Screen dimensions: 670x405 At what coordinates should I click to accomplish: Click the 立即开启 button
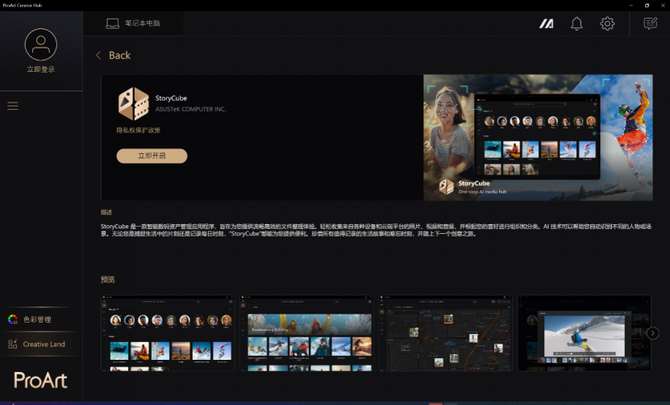(x=152, y=156)
